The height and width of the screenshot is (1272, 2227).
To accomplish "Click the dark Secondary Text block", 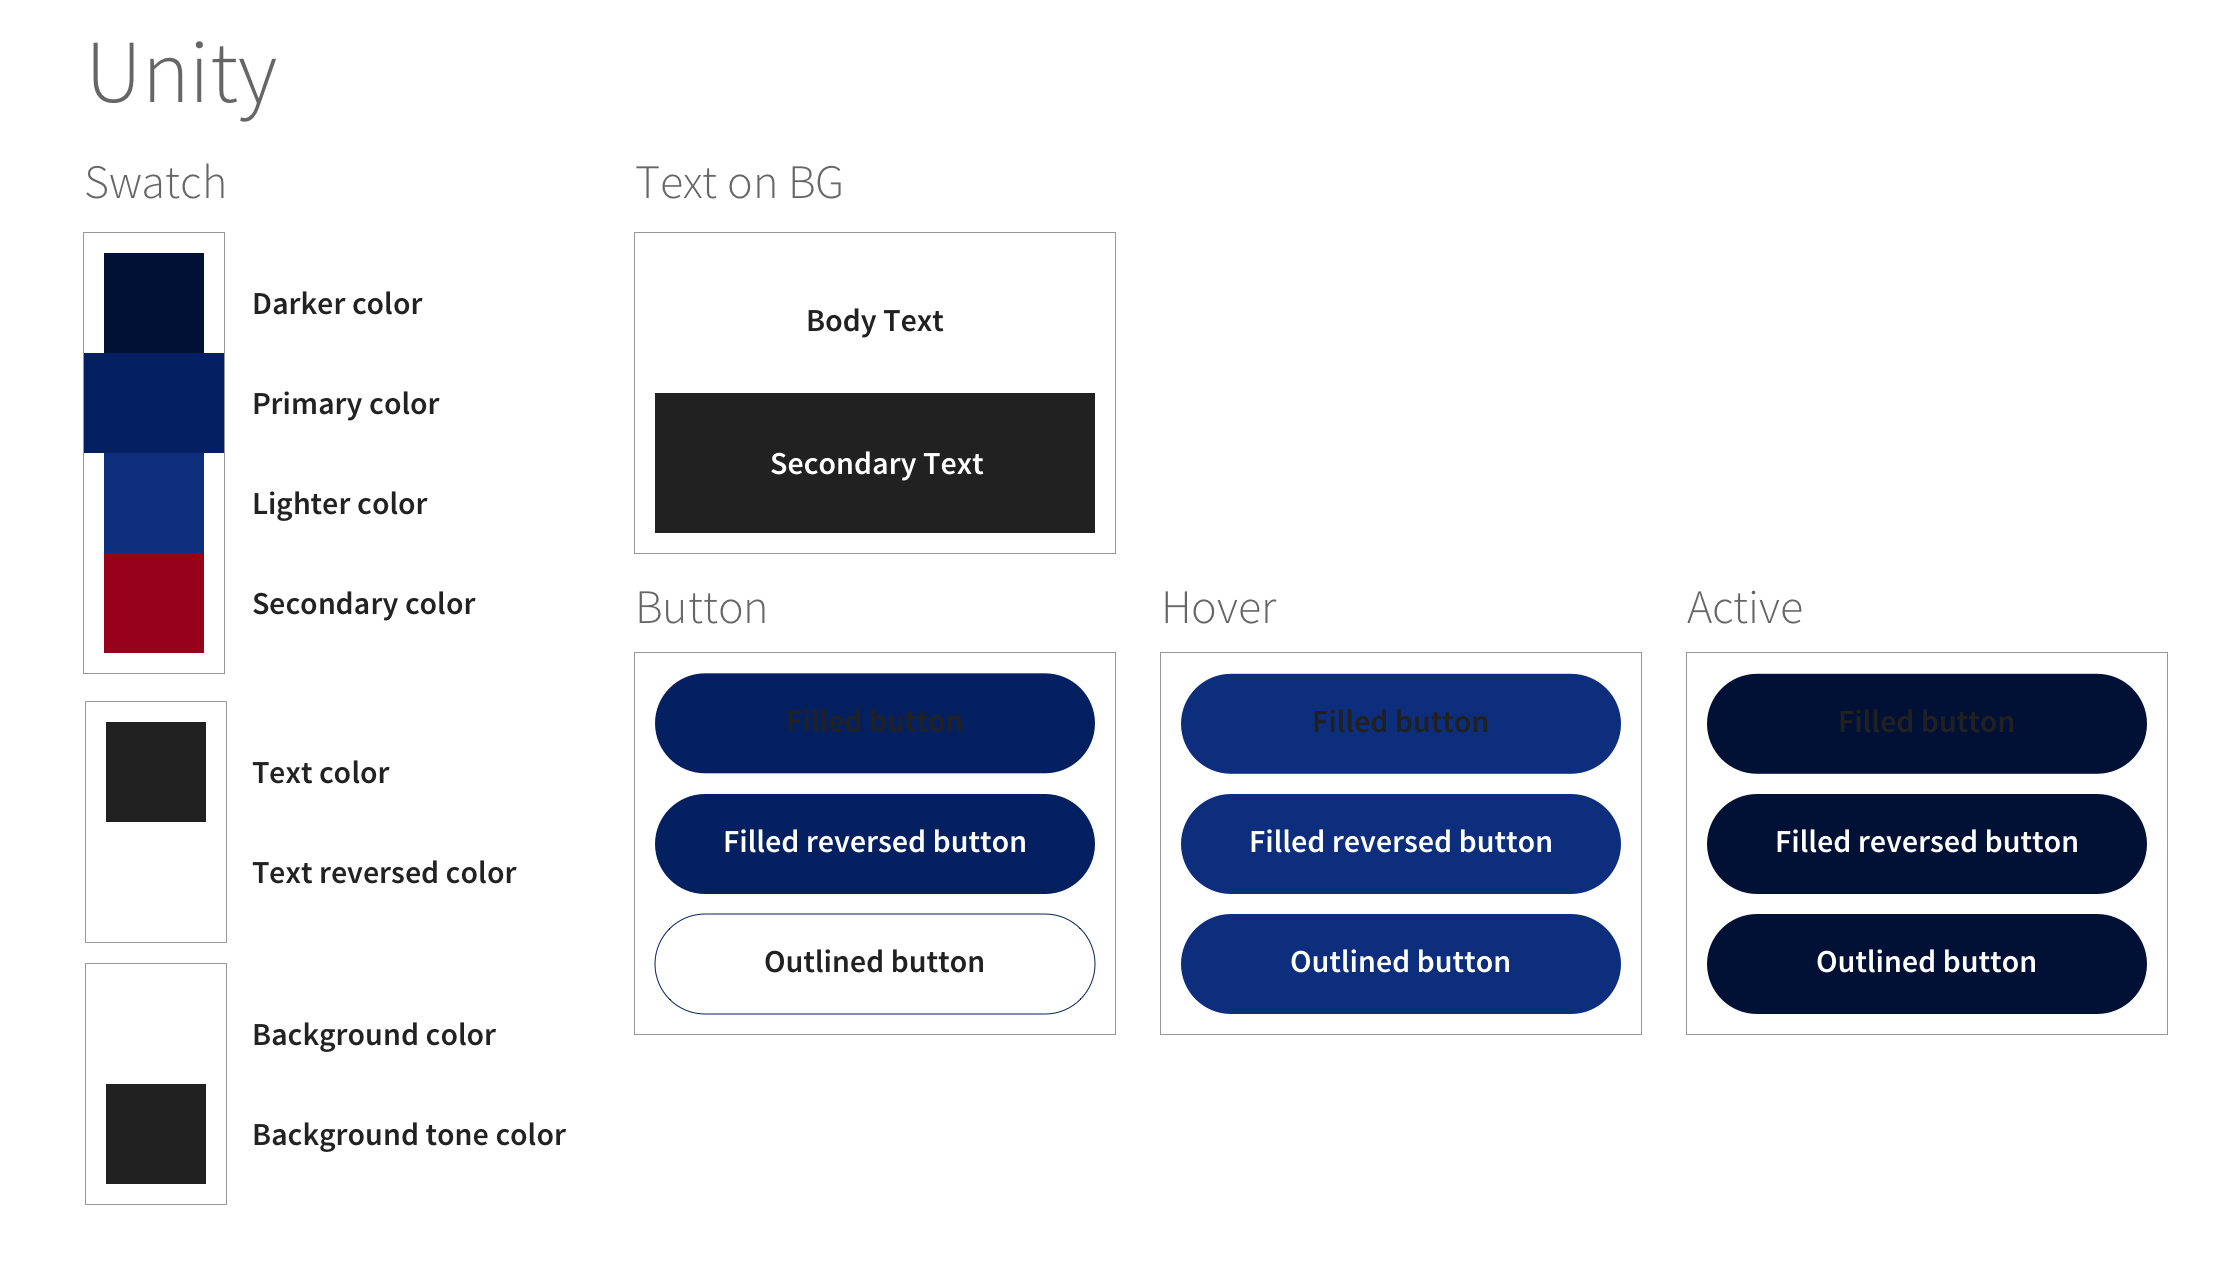I will coord(874,463).
